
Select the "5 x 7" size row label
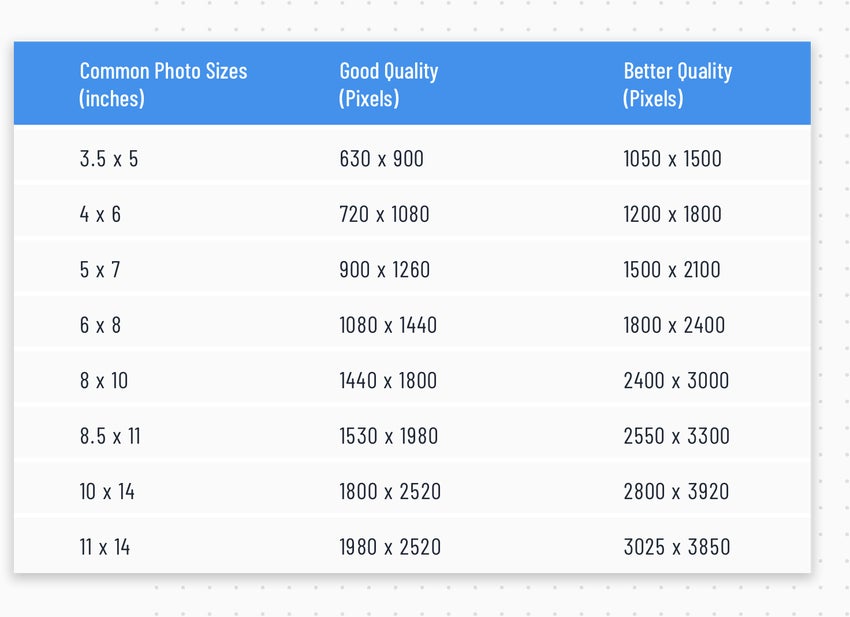tap(100, 269)
